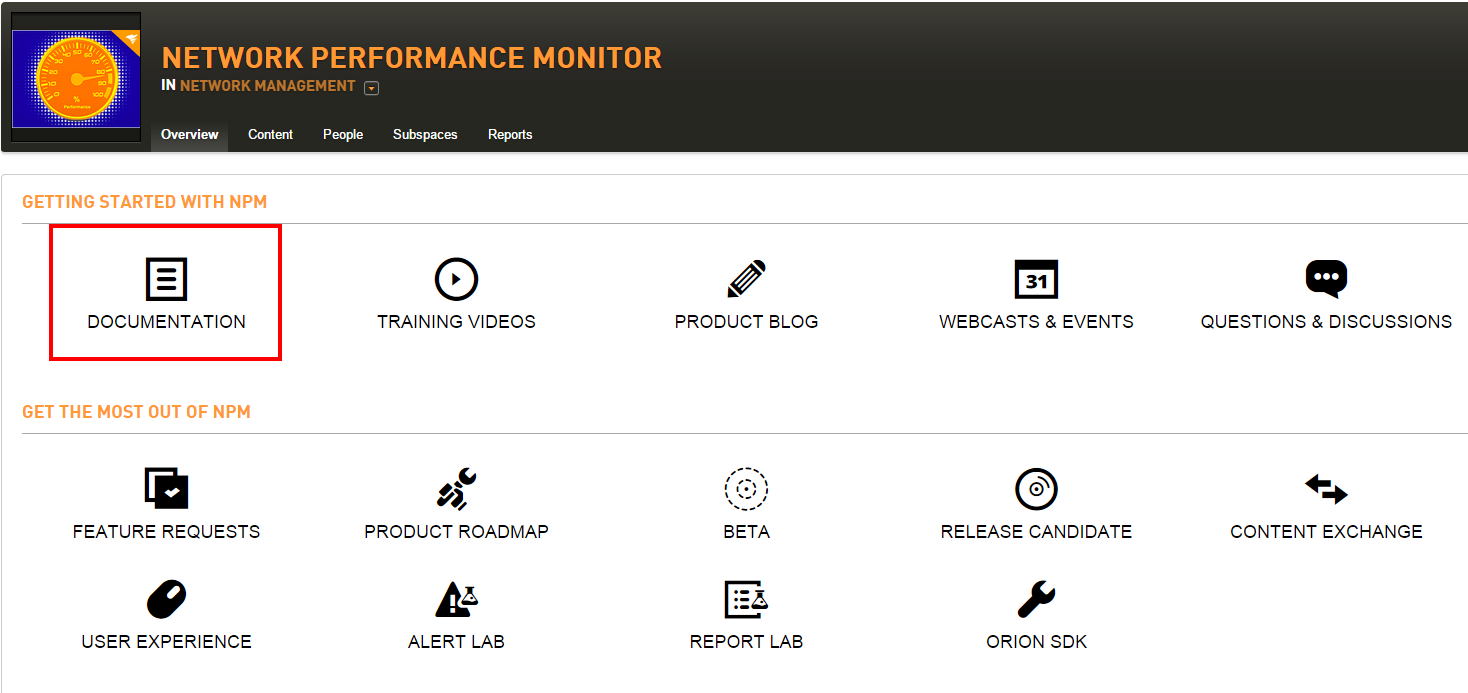The width and height of the screenshot is (1468, 693).
Task: Open Product Blog pencil icon
Action: pyautogui.click(x=746, y=279)
